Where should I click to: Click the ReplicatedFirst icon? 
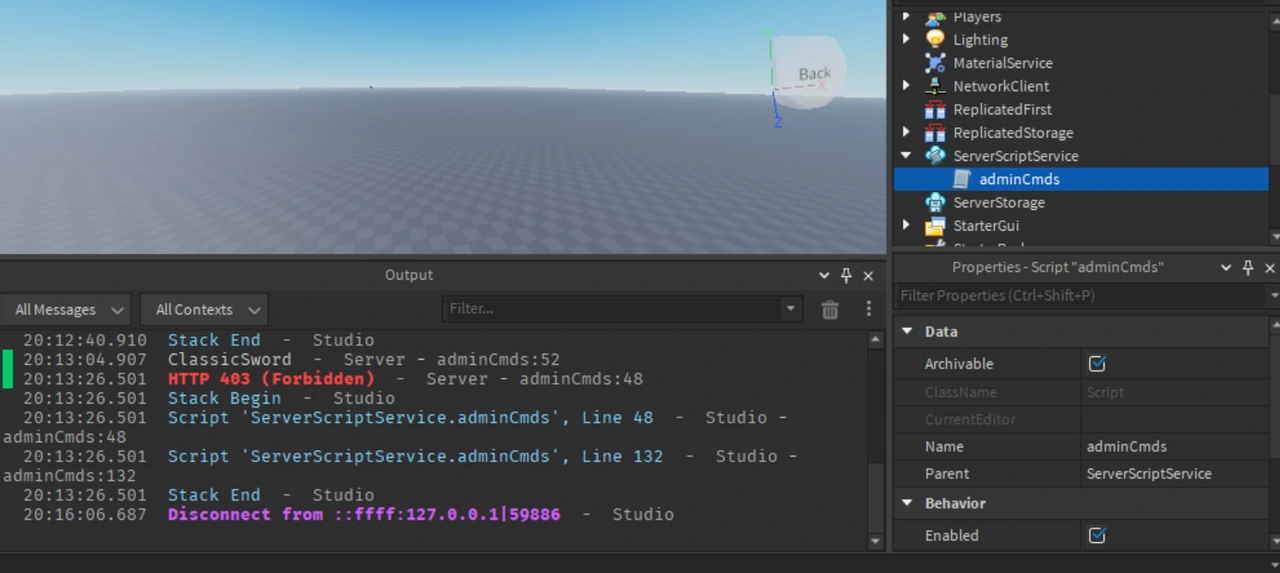(x=935, y=110)
